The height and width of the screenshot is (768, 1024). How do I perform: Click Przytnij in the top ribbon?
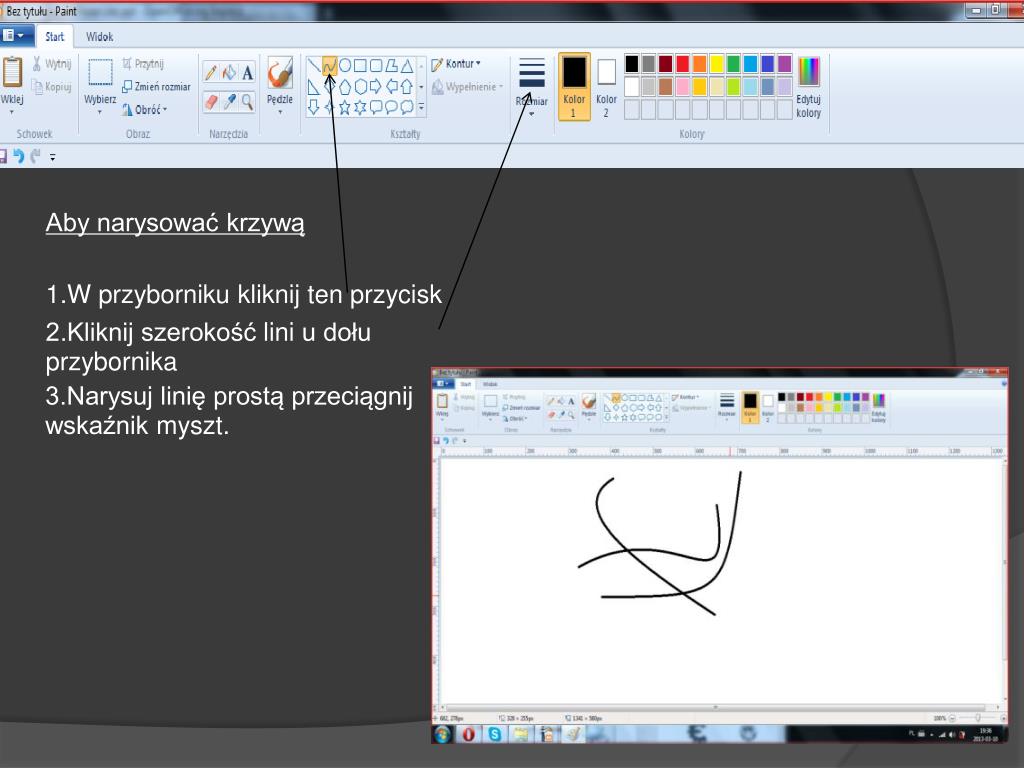143,63
